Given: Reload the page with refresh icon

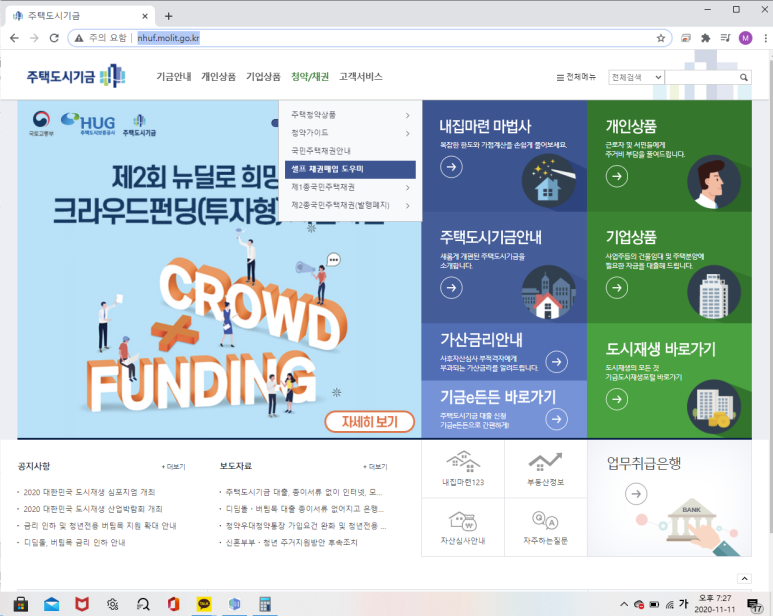Looking at the screenshot, I should tap(54, 38).
